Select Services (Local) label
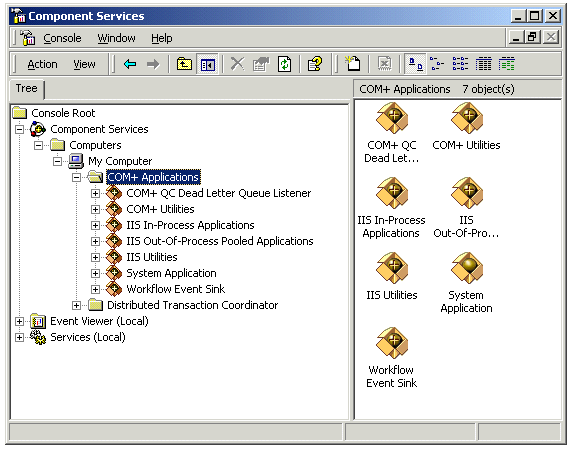Viewport: 574px width, 454px height. pyautogui.click(x=88, y=337)
